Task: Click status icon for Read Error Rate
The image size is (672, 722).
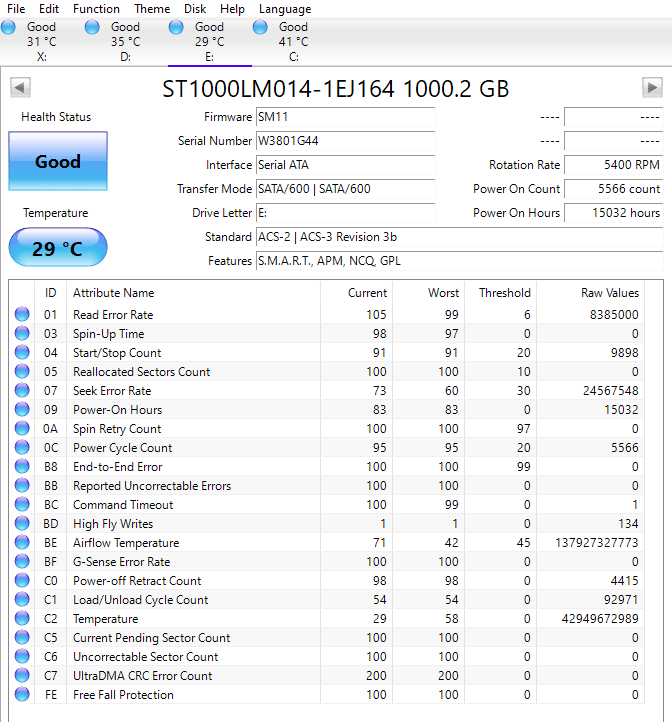Action: point(22,314)
